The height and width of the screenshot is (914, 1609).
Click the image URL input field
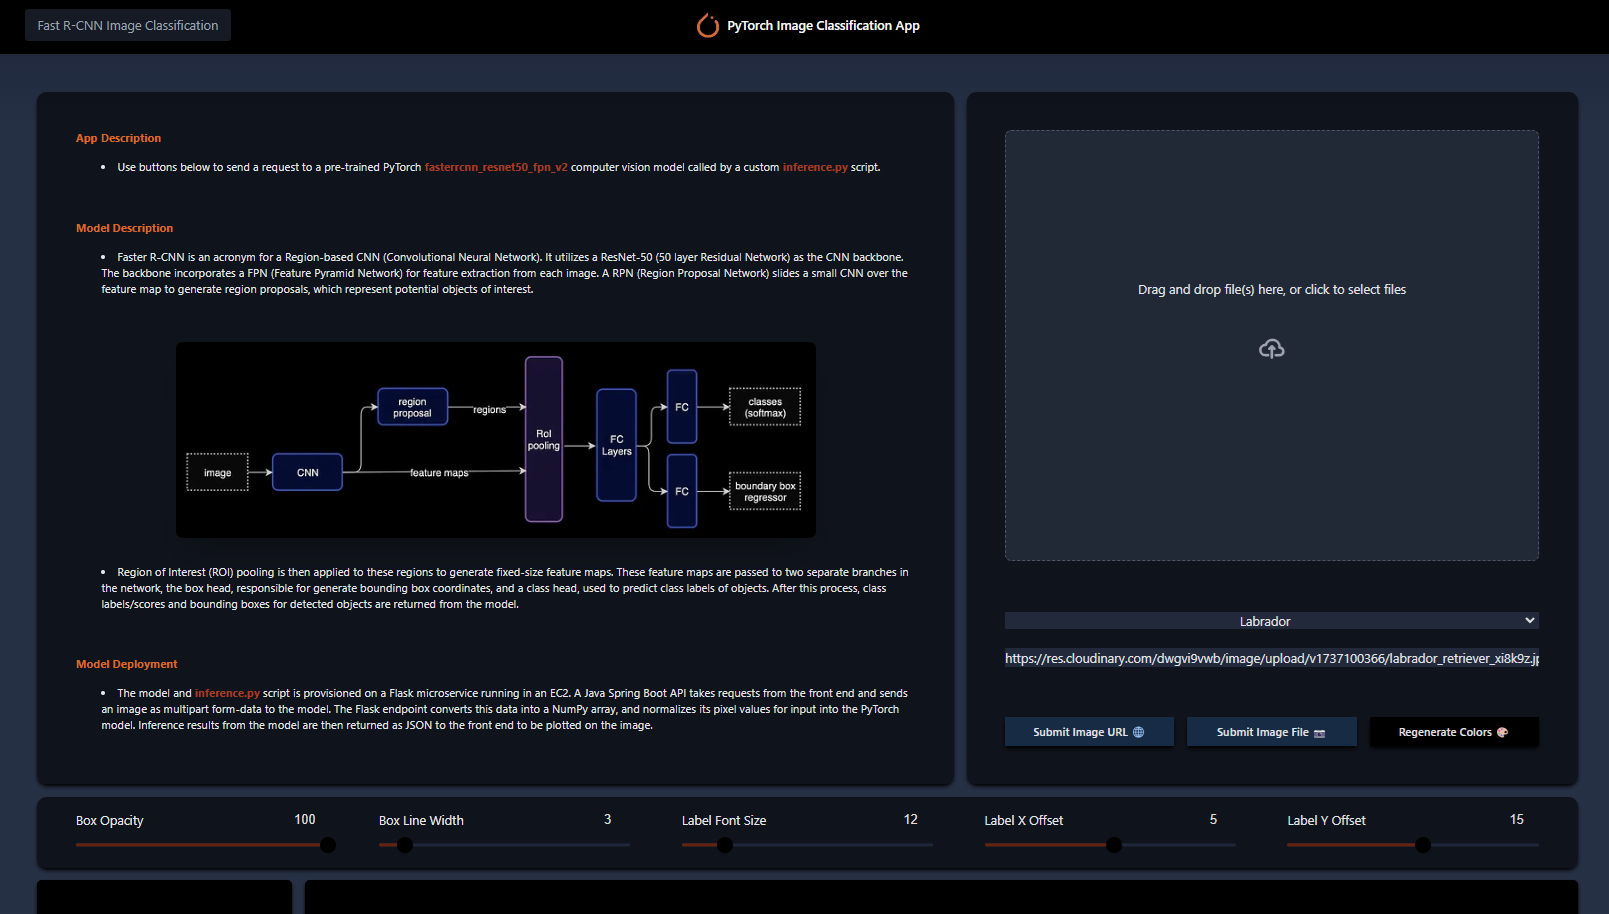click(x=1271, y=658)
